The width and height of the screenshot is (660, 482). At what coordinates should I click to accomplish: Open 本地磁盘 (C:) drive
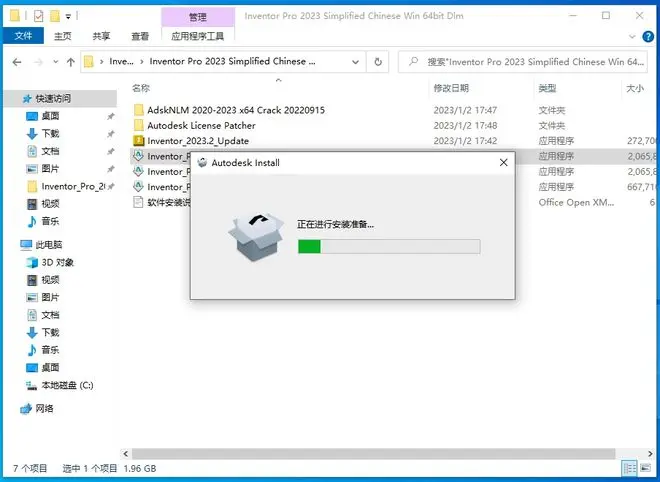67,385
